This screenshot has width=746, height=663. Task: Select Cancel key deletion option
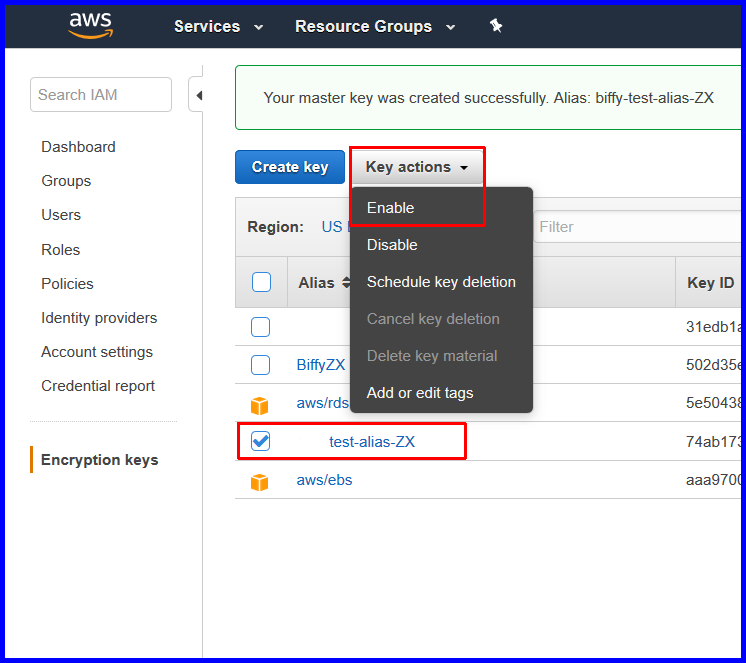point(433,319)
